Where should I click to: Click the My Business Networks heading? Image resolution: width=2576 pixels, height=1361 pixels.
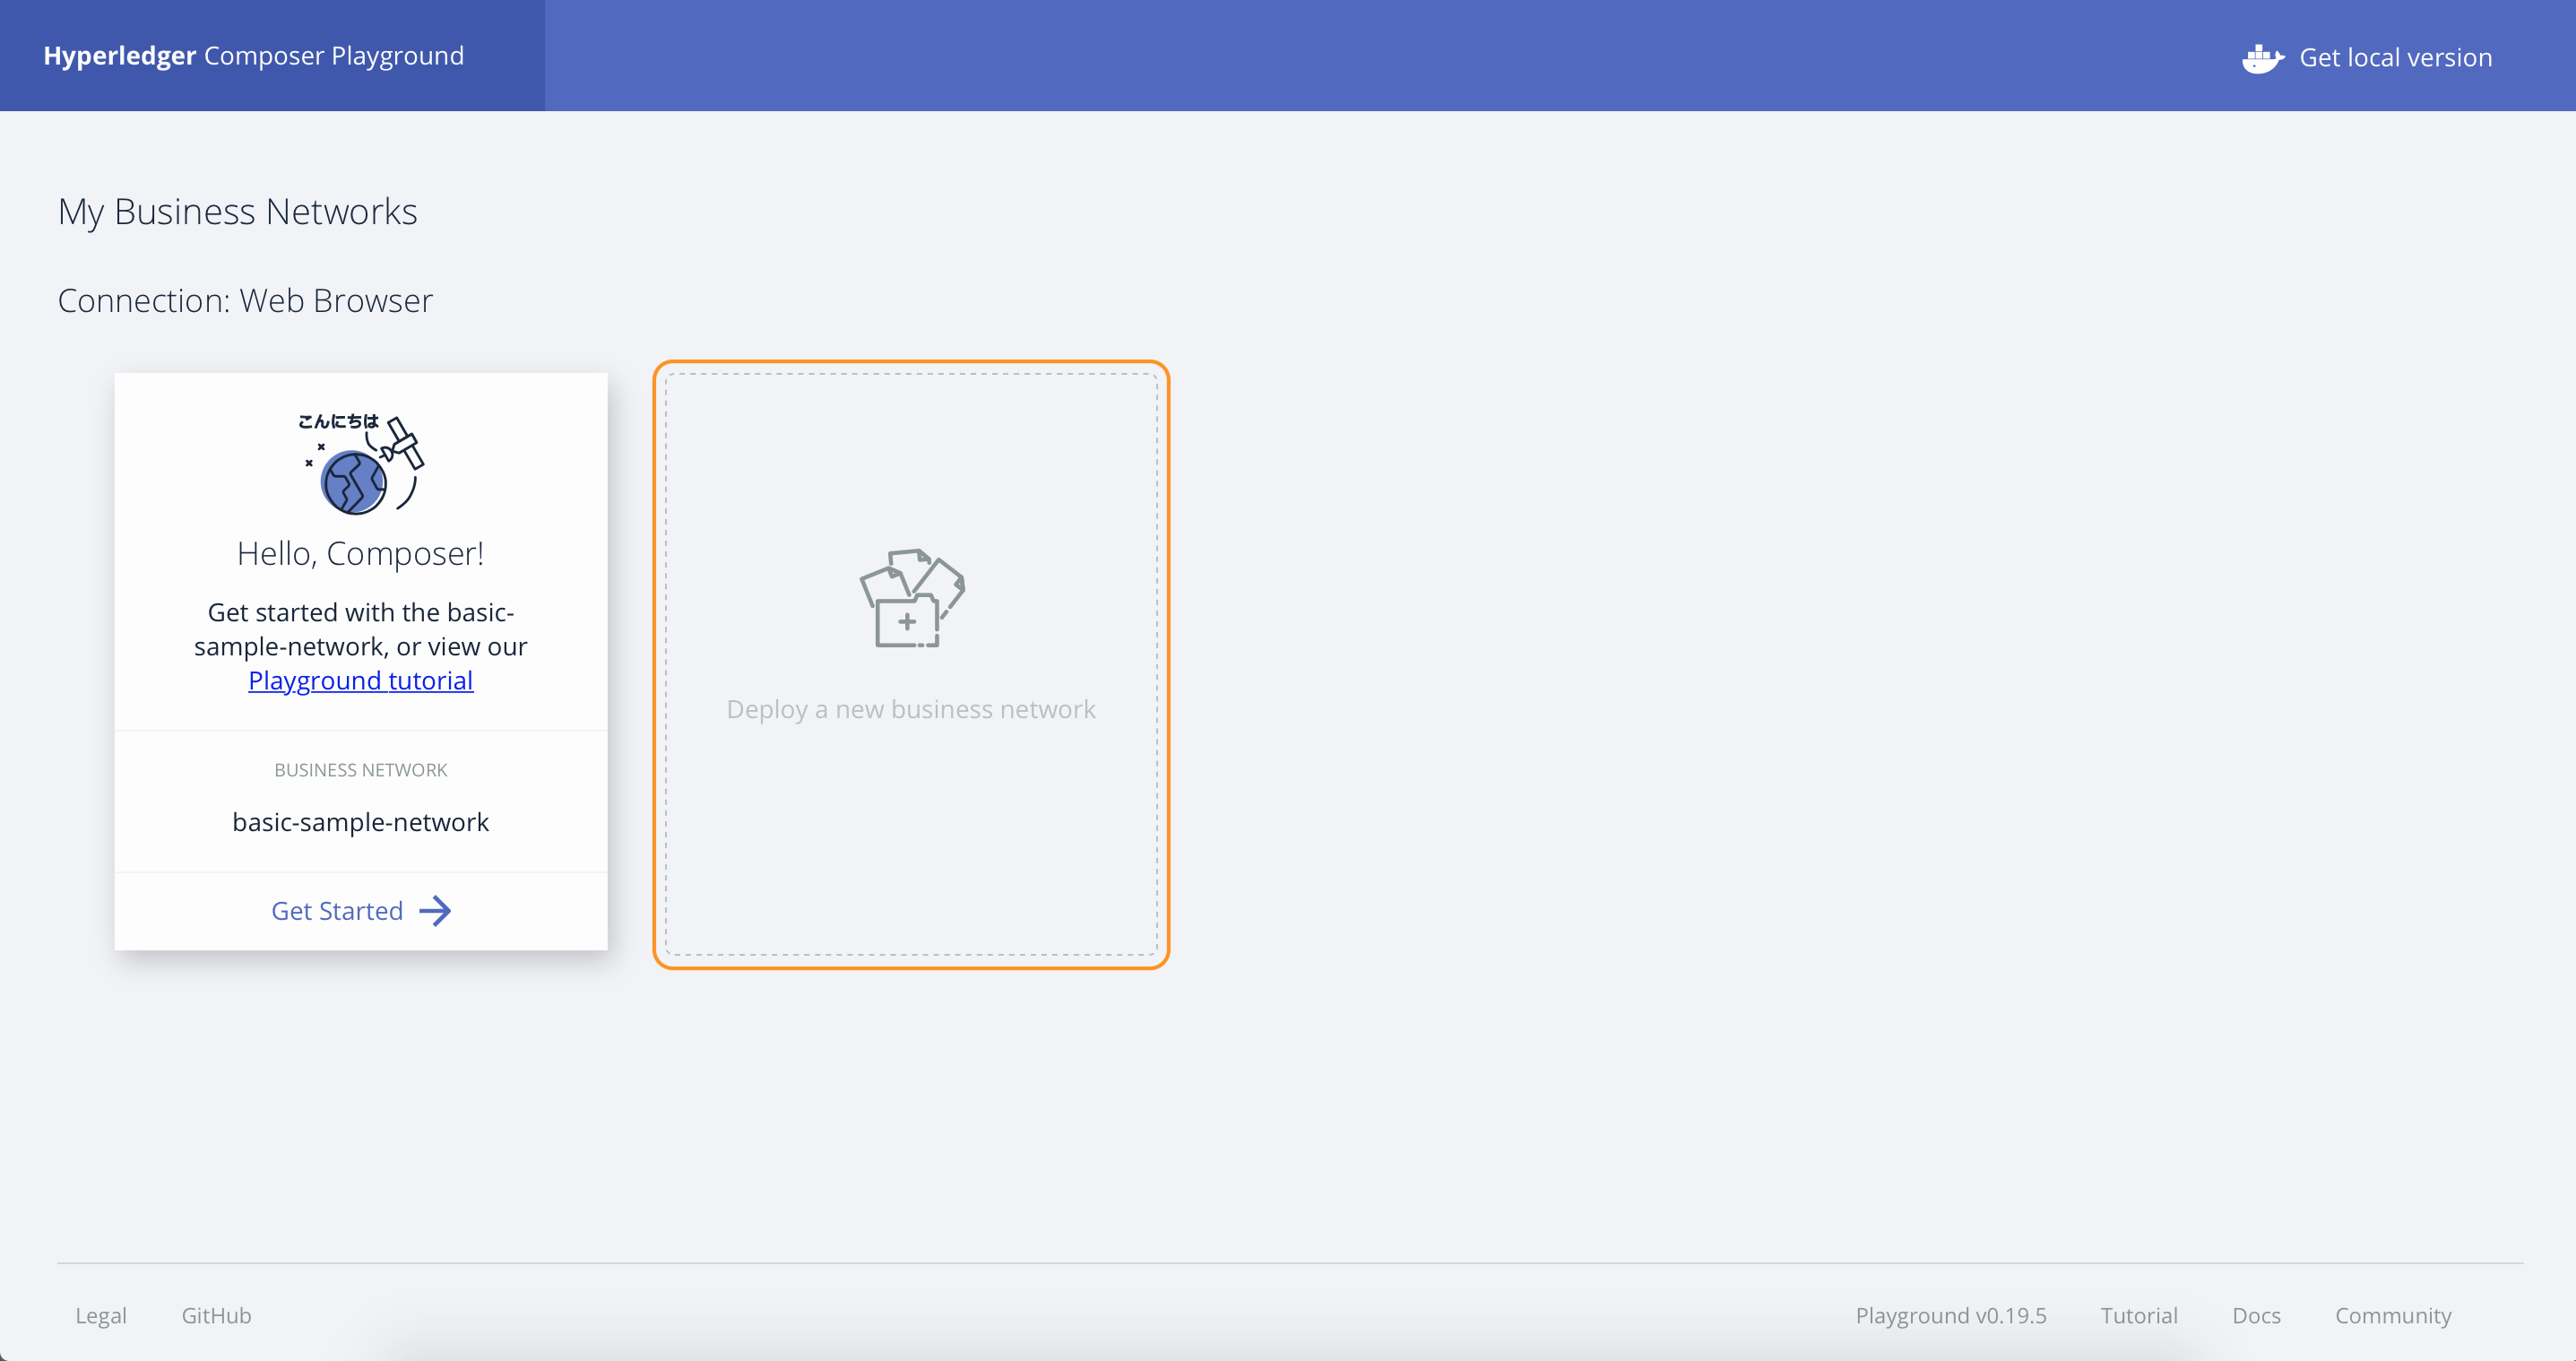pos(237,212)
